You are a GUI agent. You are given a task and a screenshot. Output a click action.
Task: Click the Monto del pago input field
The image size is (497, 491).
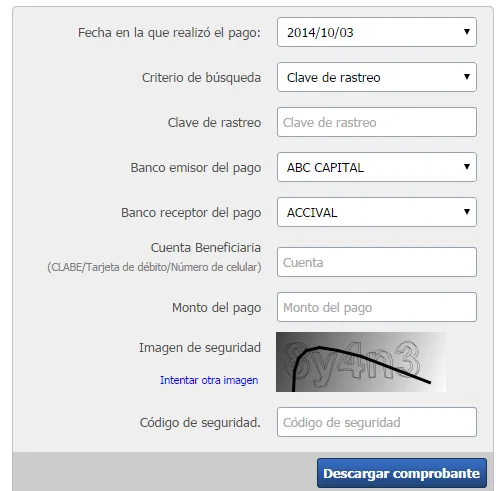(377, 307)
